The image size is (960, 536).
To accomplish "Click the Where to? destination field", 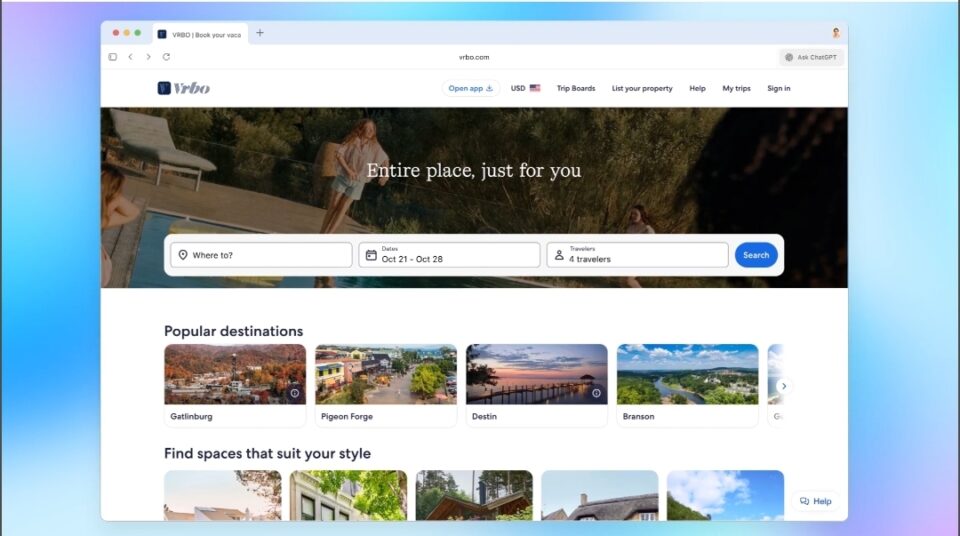I will click(x=261, y=255).
